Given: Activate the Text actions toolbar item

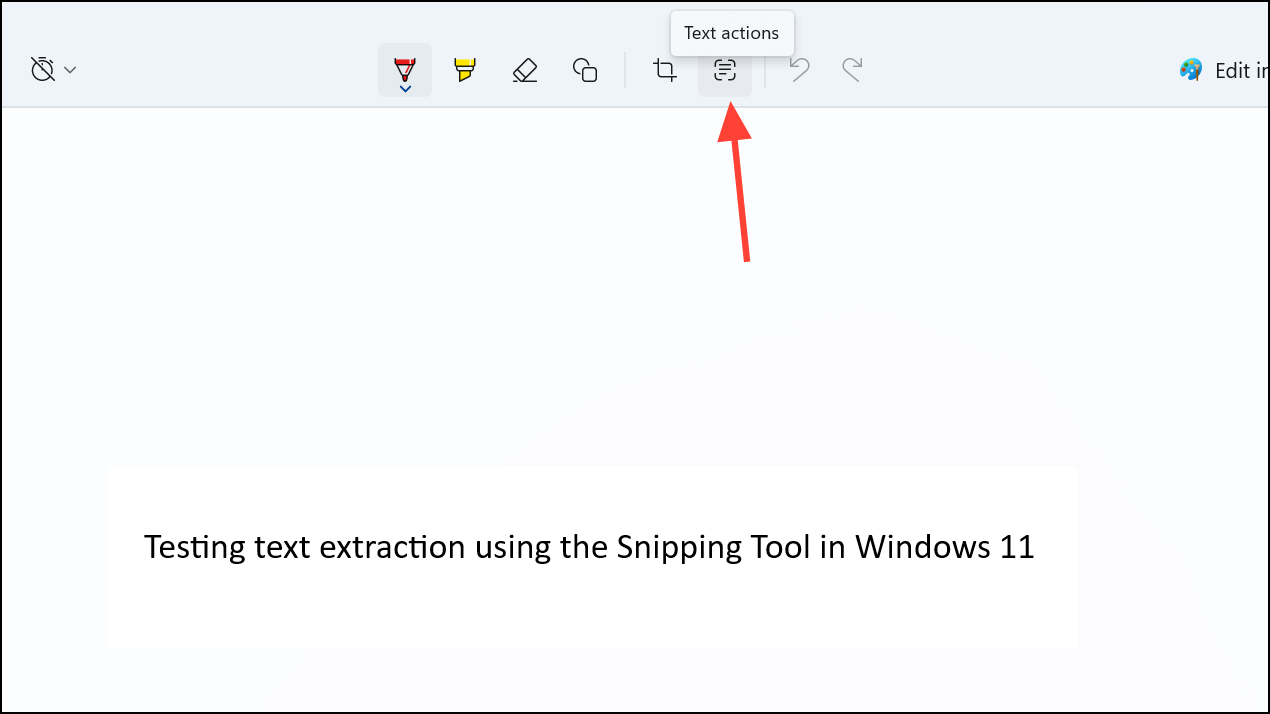Looking at the screenshot, I should pyautogui.click(x=724, y=70).
